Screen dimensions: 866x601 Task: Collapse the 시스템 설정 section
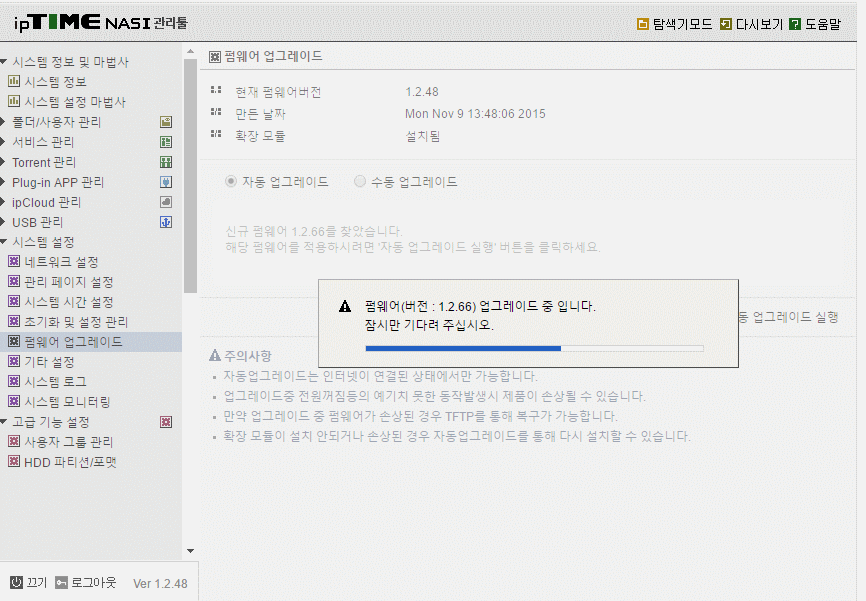pos(3,241)
